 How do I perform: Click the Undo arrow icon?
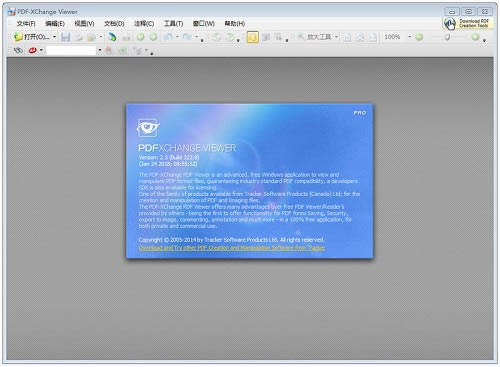[x=168, y=37]
